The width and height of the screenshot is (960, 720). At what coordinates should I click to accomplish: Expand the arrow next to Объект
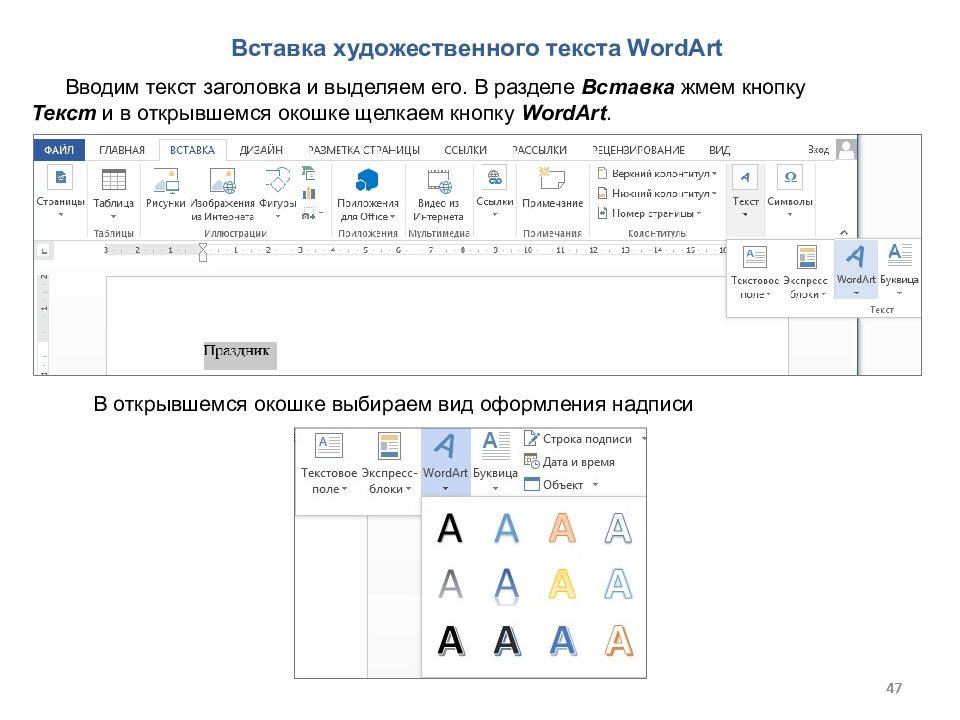(595, 485)
